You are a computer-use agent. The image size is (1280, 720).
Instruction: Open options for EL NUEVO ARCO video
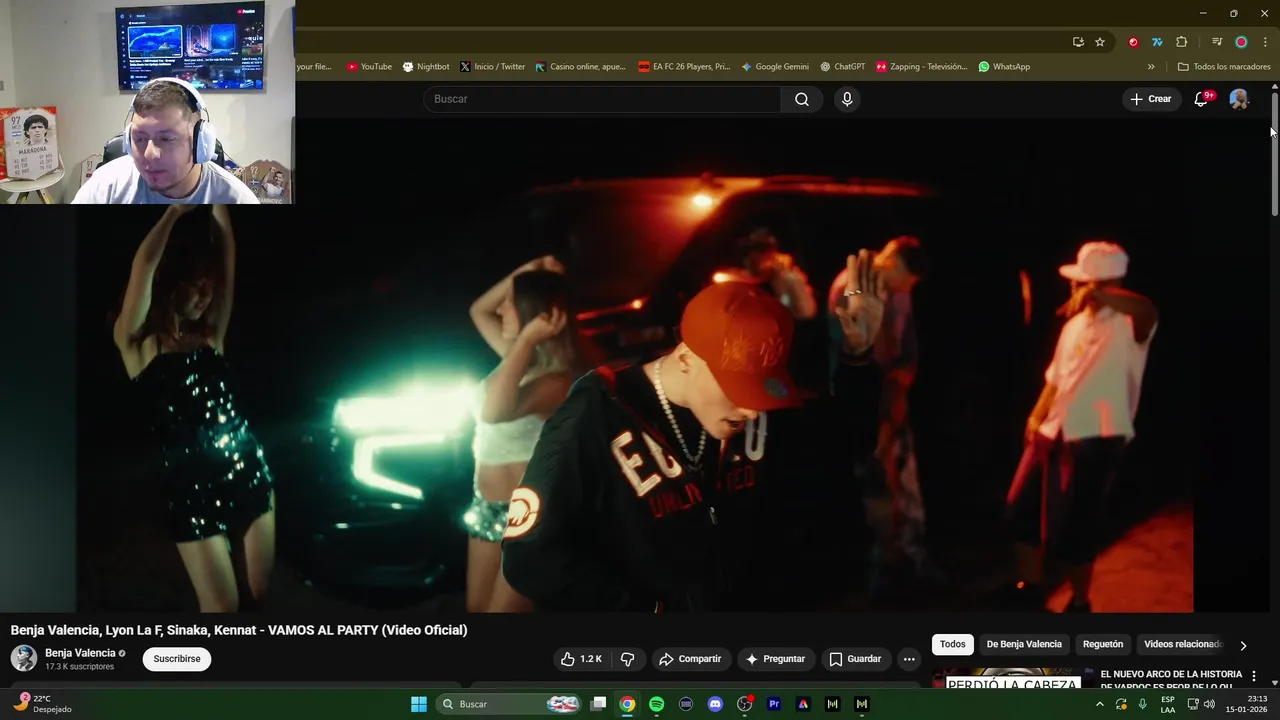point(1253,676)
